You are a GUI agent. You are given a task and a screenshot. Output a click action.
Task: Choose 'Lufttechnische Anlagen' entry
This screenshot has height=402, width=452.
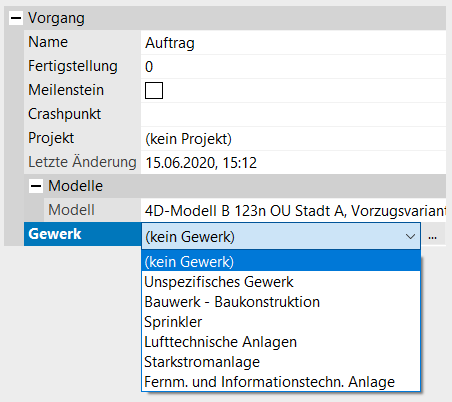coord(281,342)
